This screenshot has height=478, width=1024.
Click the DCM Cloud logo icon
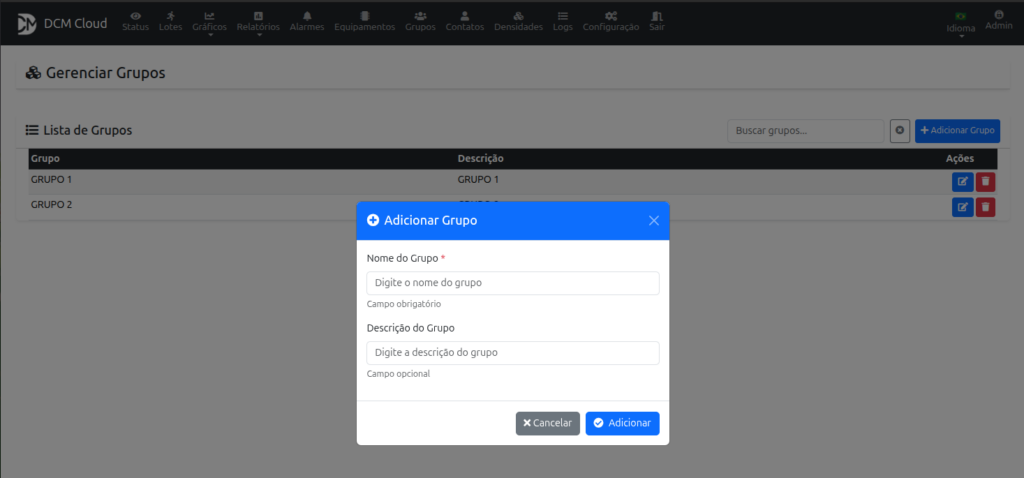[x=26, y=22]
